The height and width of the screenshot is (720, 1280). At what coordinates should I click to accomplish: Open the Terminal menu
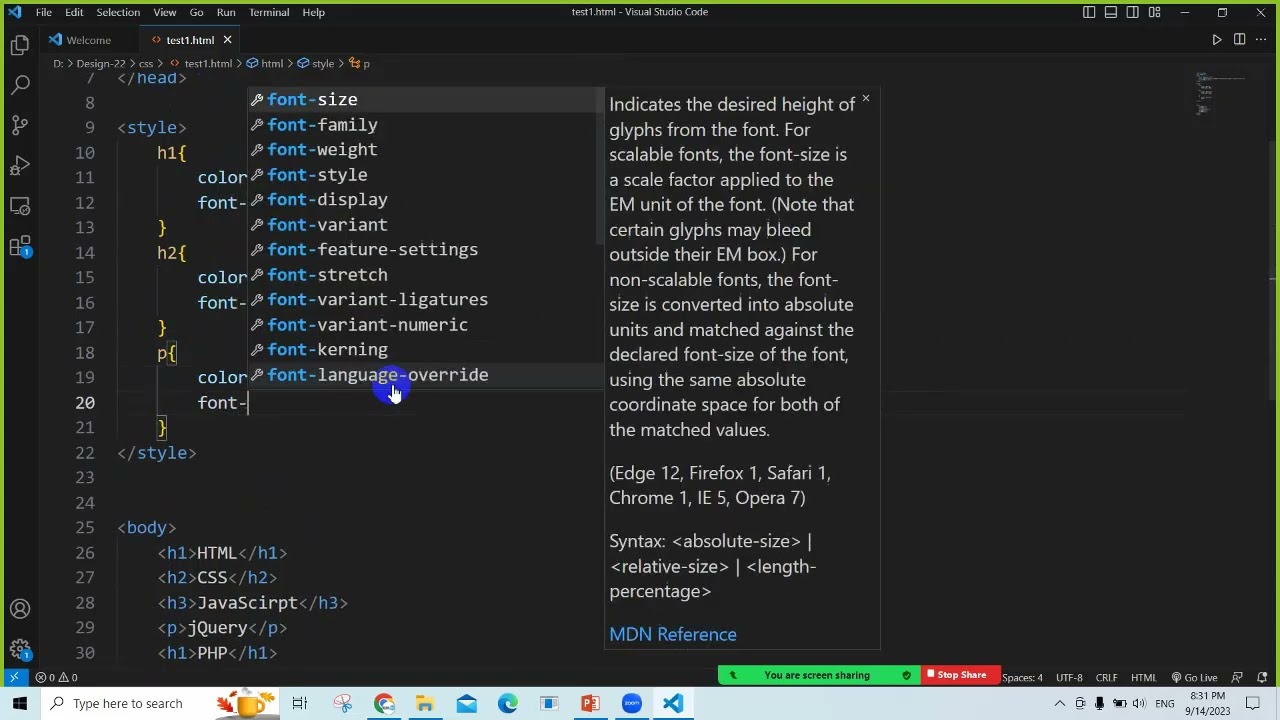point(269,12)
